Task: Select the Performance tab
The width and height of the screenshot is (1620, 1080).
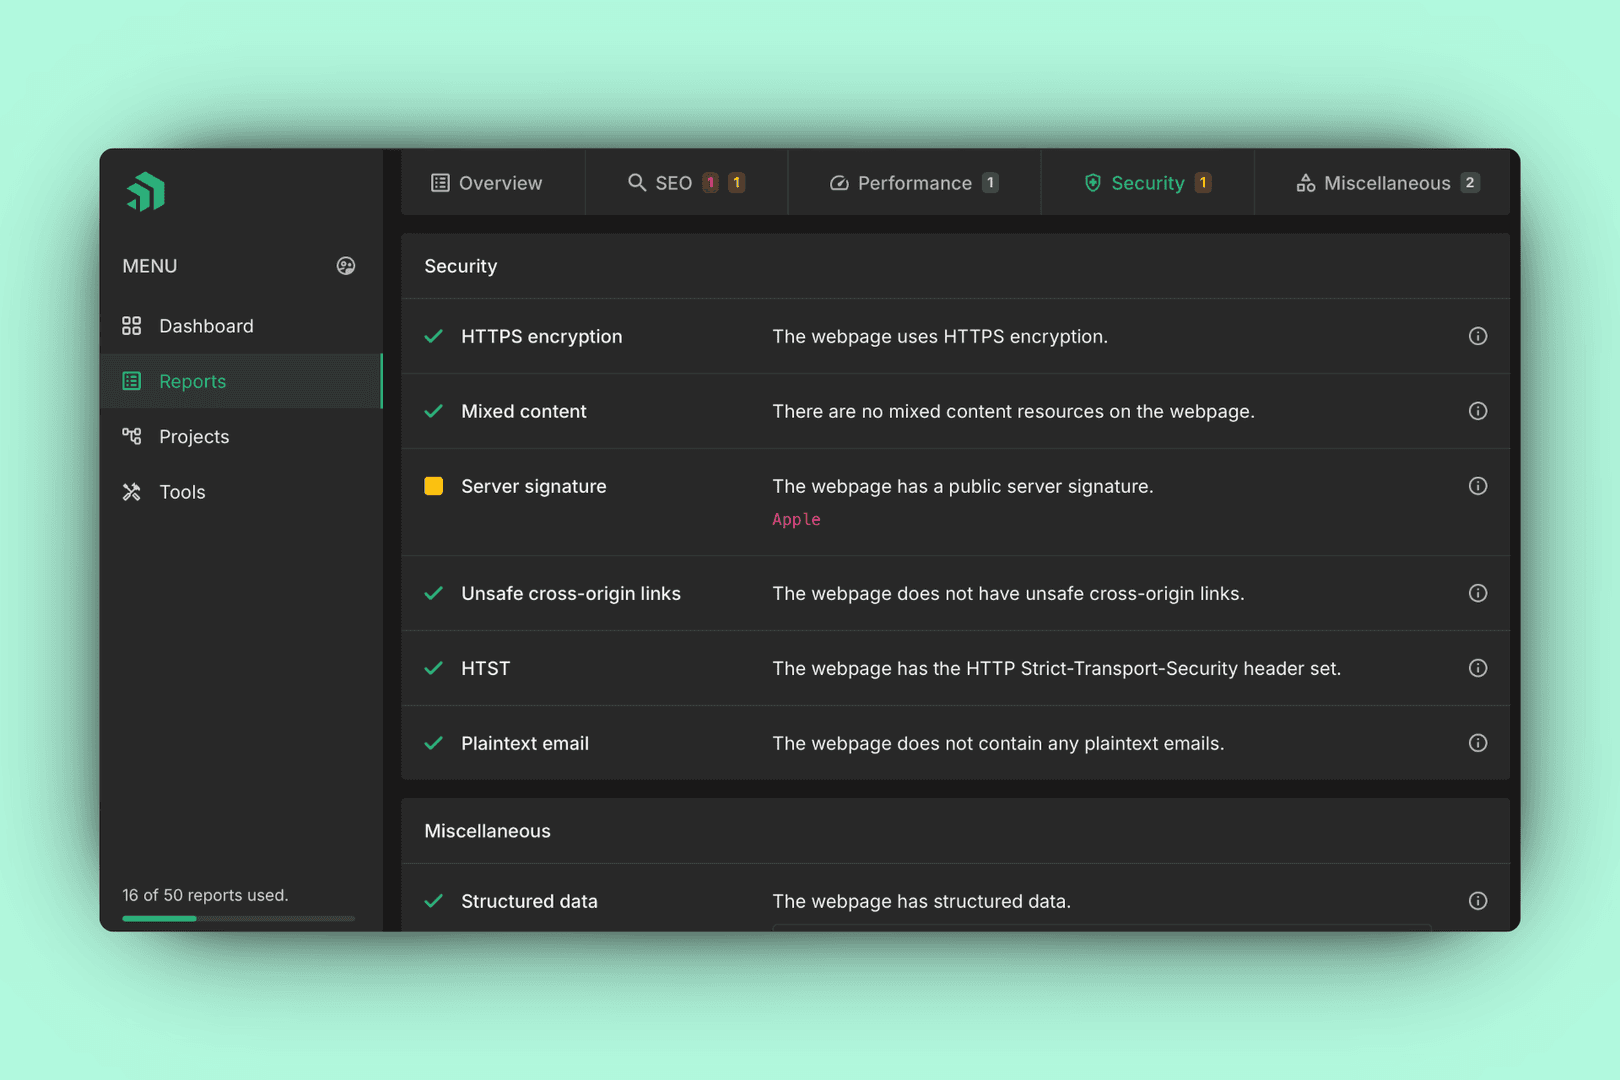Action: pos(913,183)
